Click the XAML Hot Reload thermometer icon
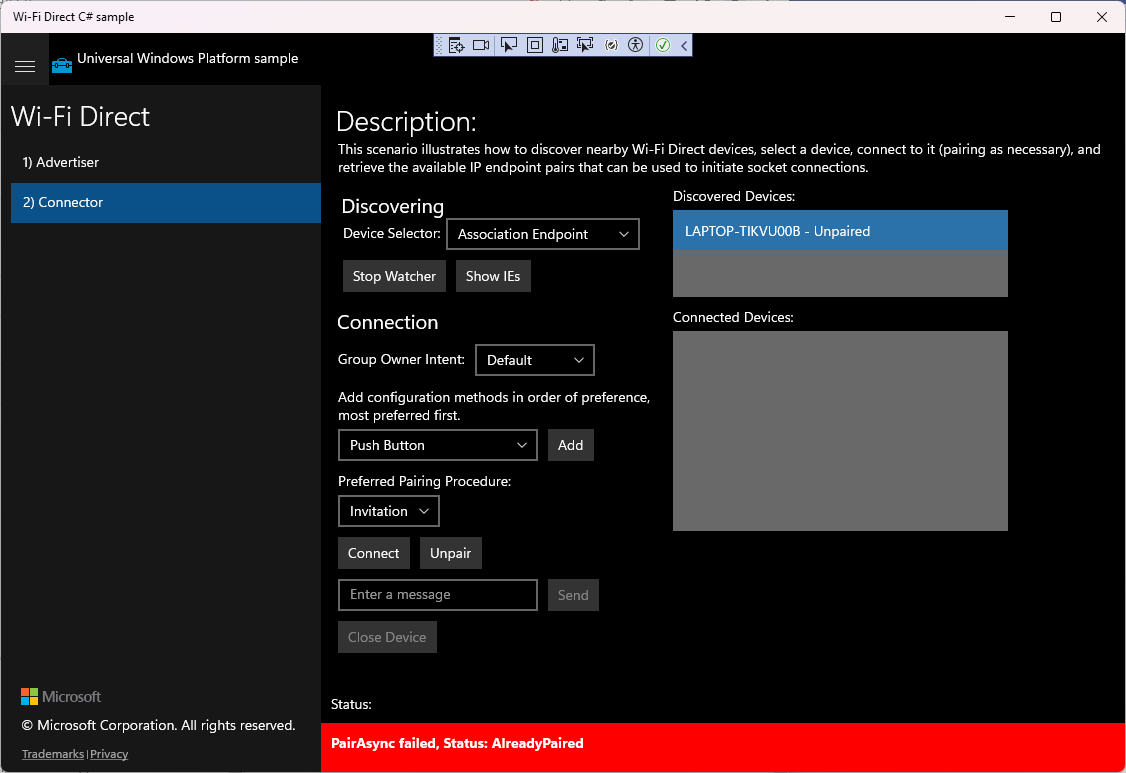This screenshot has width=1126, height=773. pyautogui.click(x=559, y=45)
